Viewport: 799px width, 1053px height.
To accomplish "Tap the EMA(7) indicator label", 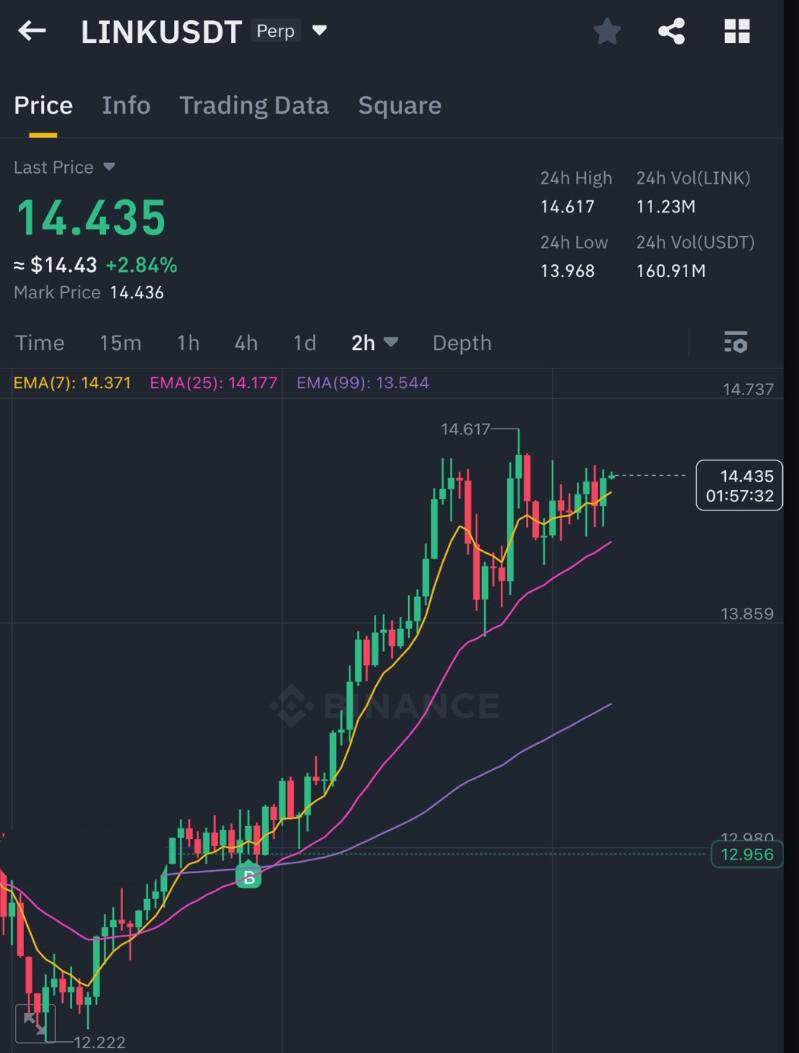I will 72,383.
